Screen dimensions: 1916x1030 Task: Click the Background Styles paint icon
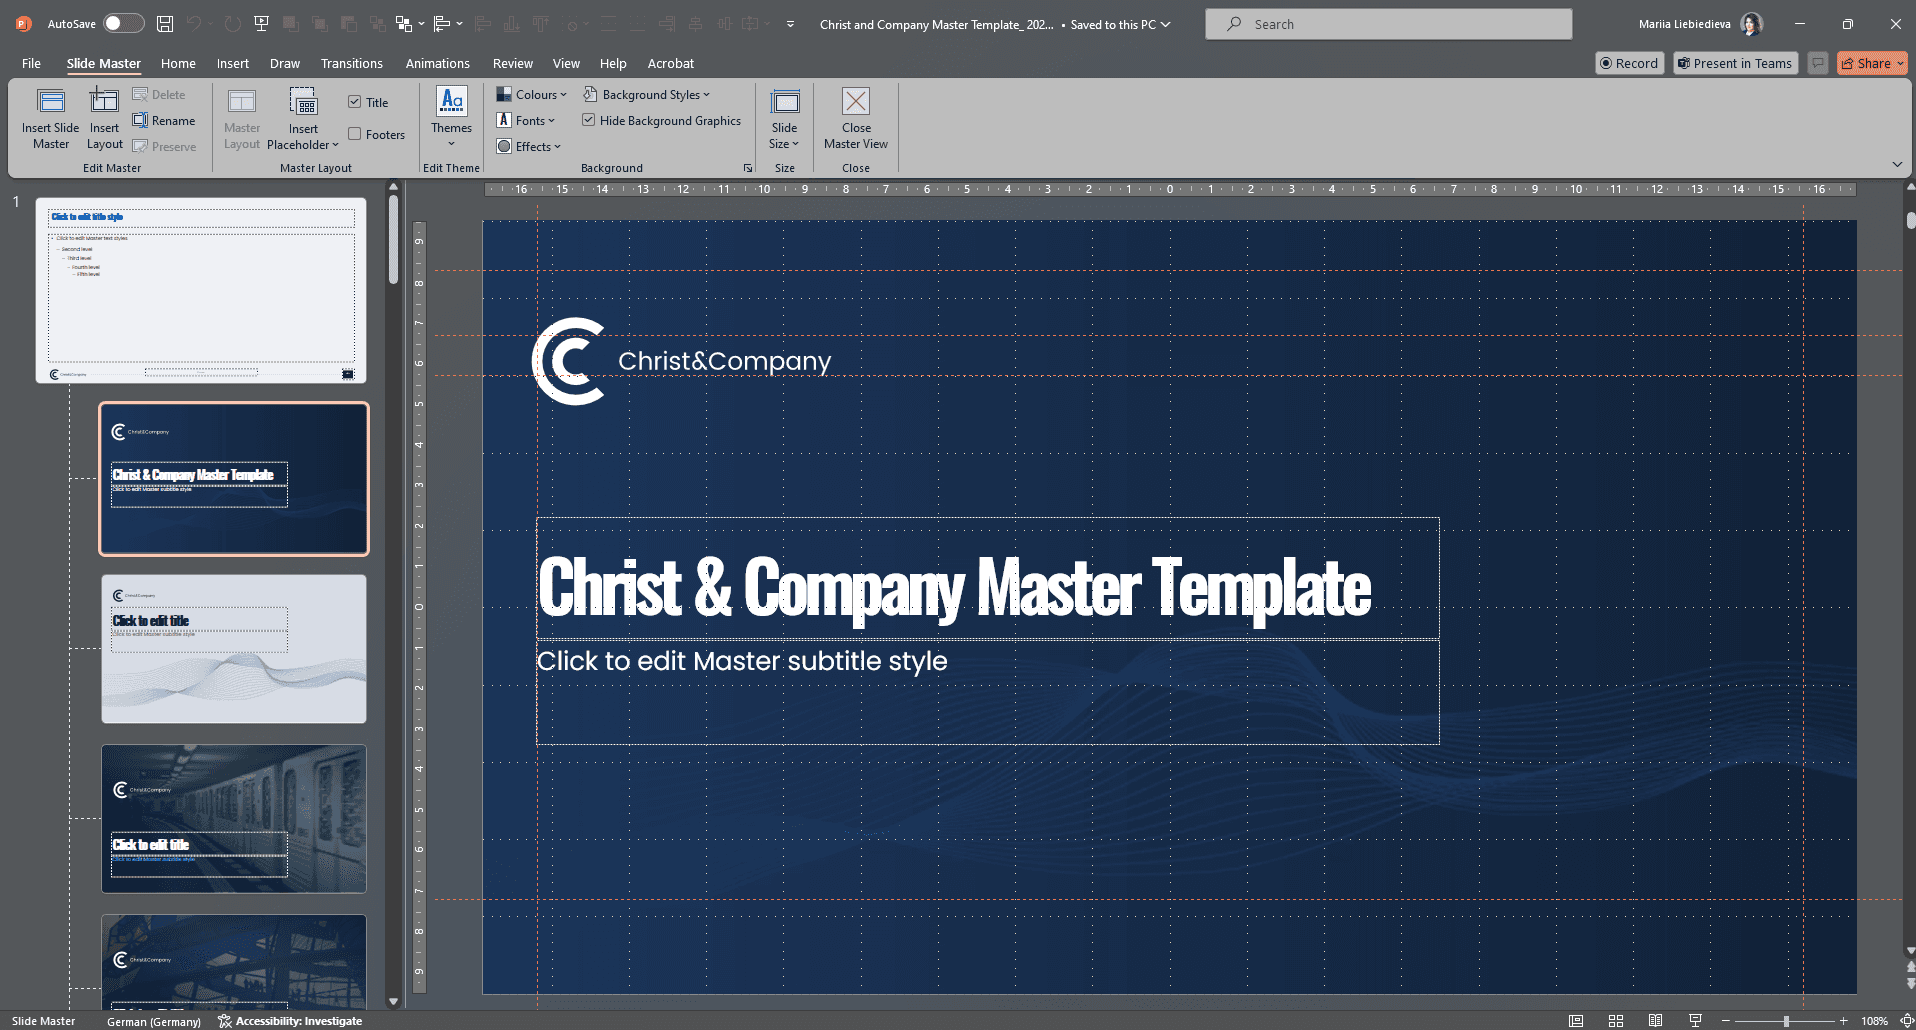click(x=590, y=94)
